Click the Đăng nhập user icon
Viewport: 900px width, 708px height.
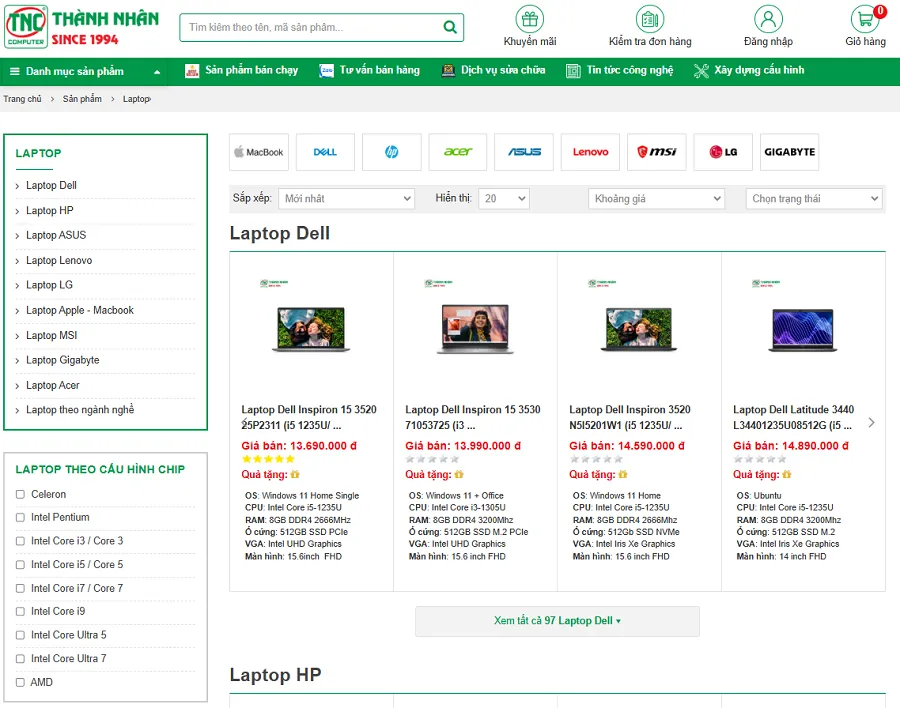click(x=768, y=19)
